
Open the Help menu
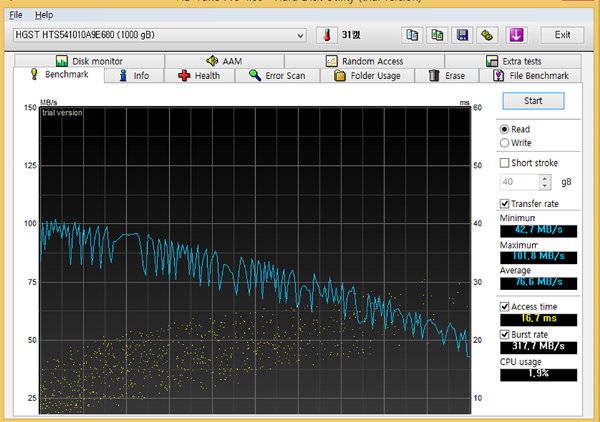44,15
